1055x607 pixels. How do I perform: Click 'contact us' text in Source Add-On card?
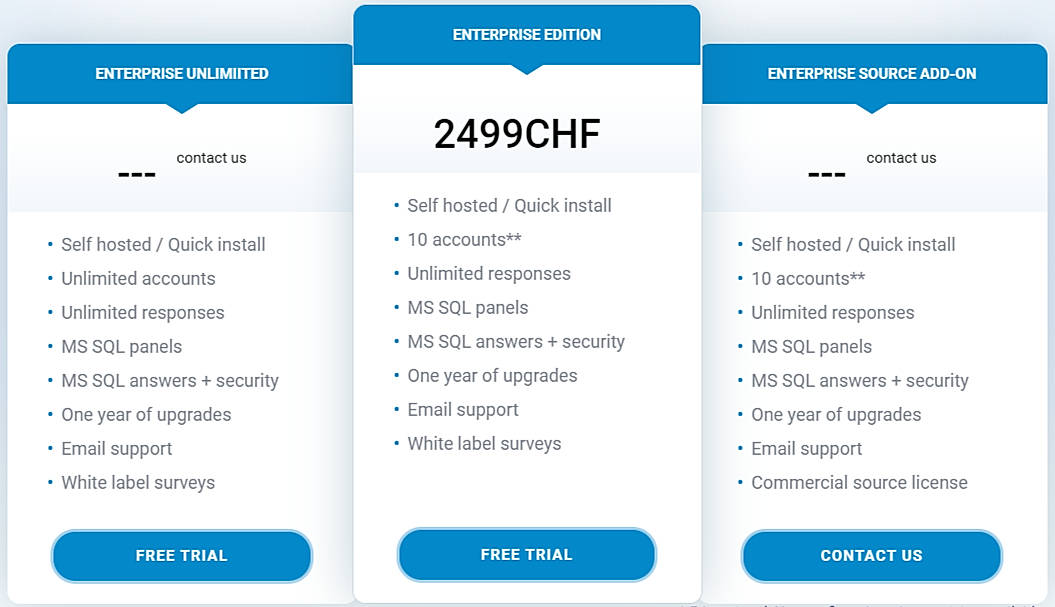[x=901, y=158]
